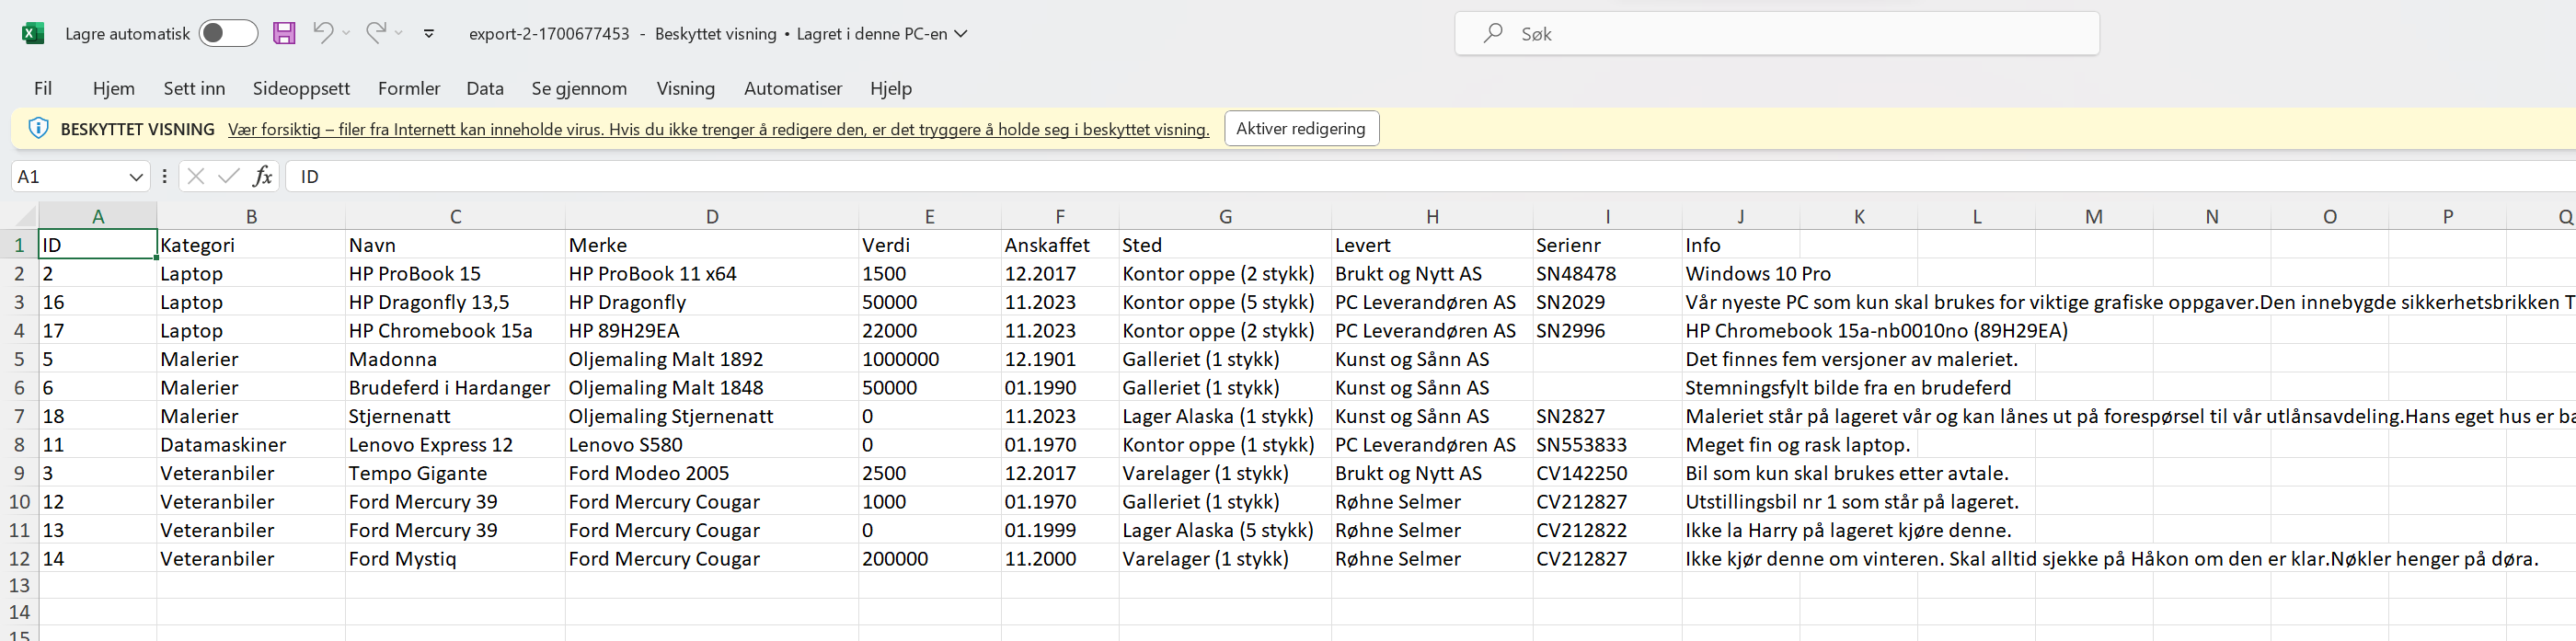Open the Sett inn tab
The height and width of the screenshot is (641, 2576).
pyautogui.click(x=194, y=88)
